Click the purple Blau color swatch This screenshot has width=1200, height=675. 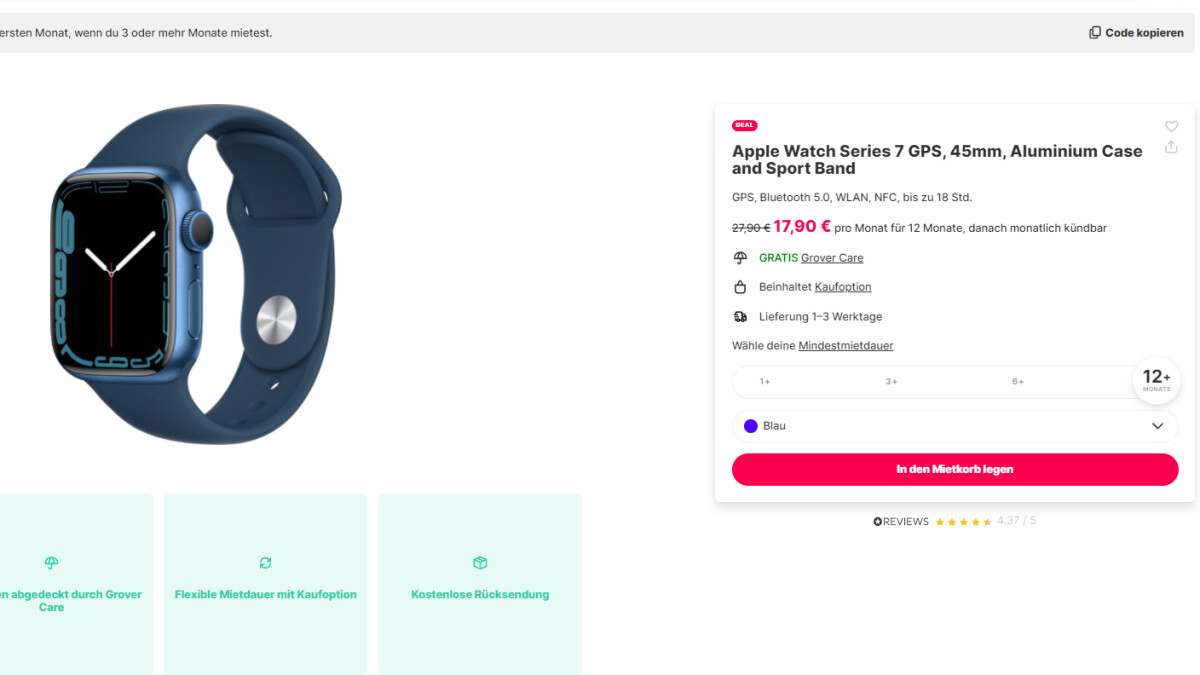pos(750,426)
